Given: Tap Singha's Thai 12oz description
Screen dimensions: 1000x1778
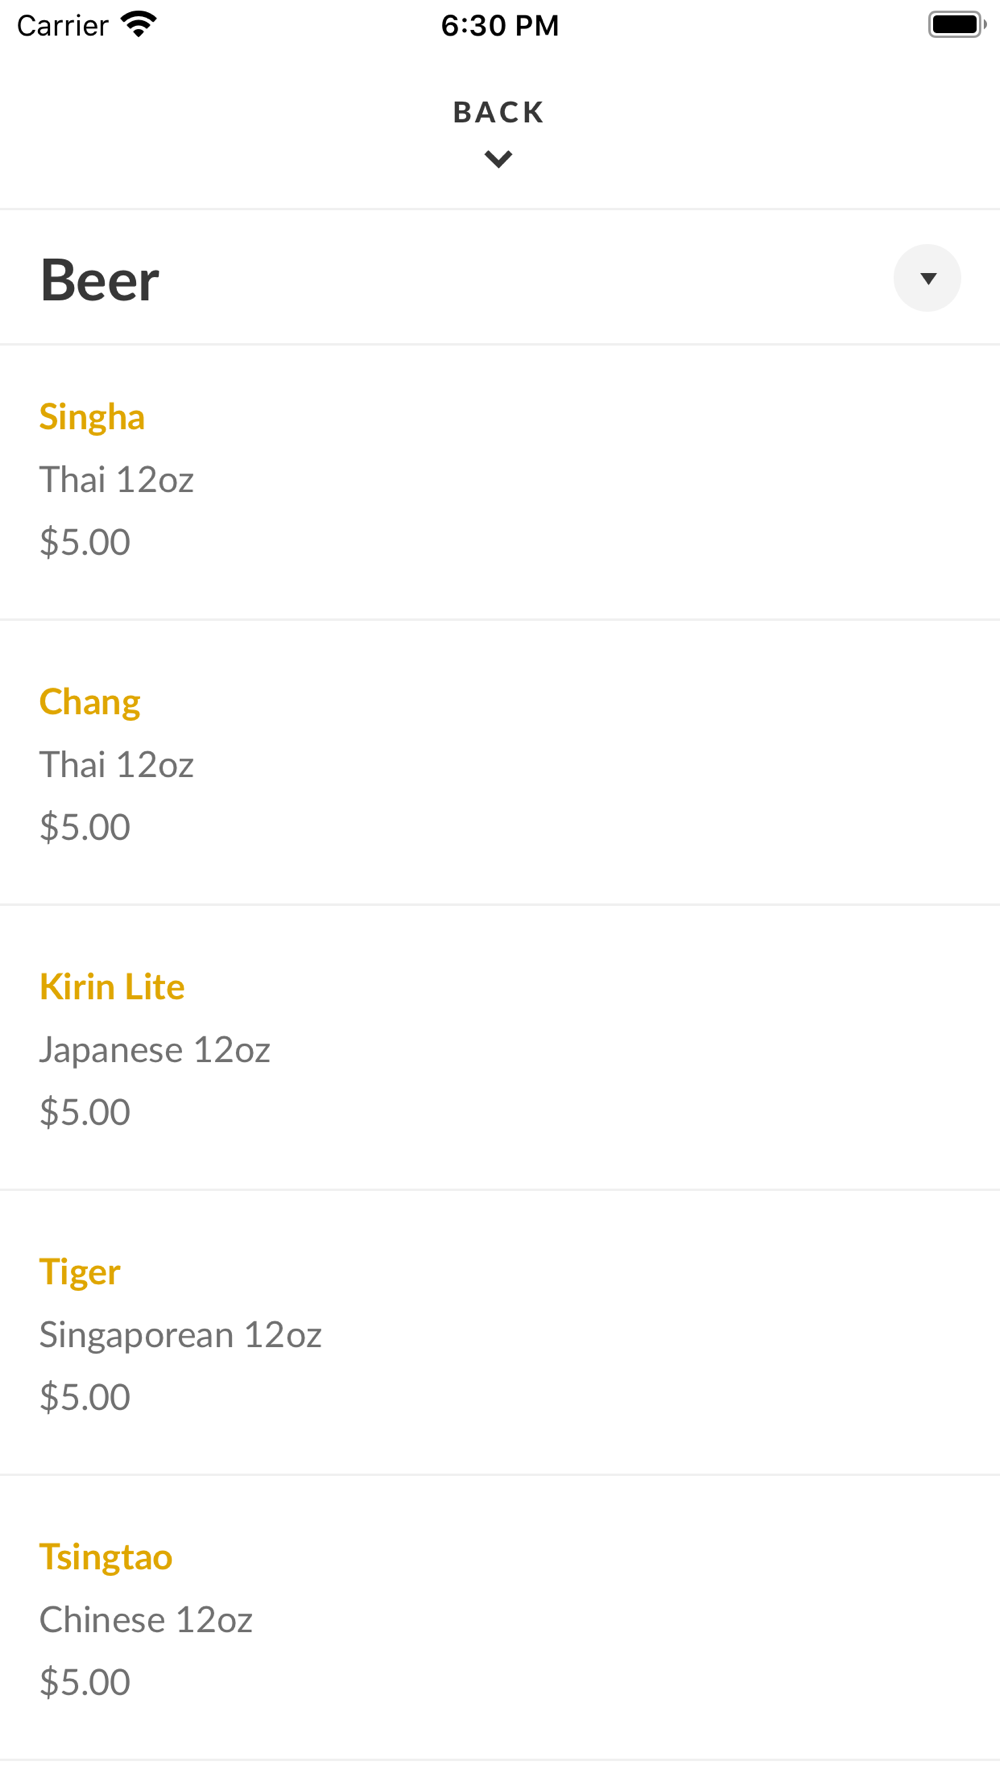Looking at the screenshot, I should tap(116, 480).
